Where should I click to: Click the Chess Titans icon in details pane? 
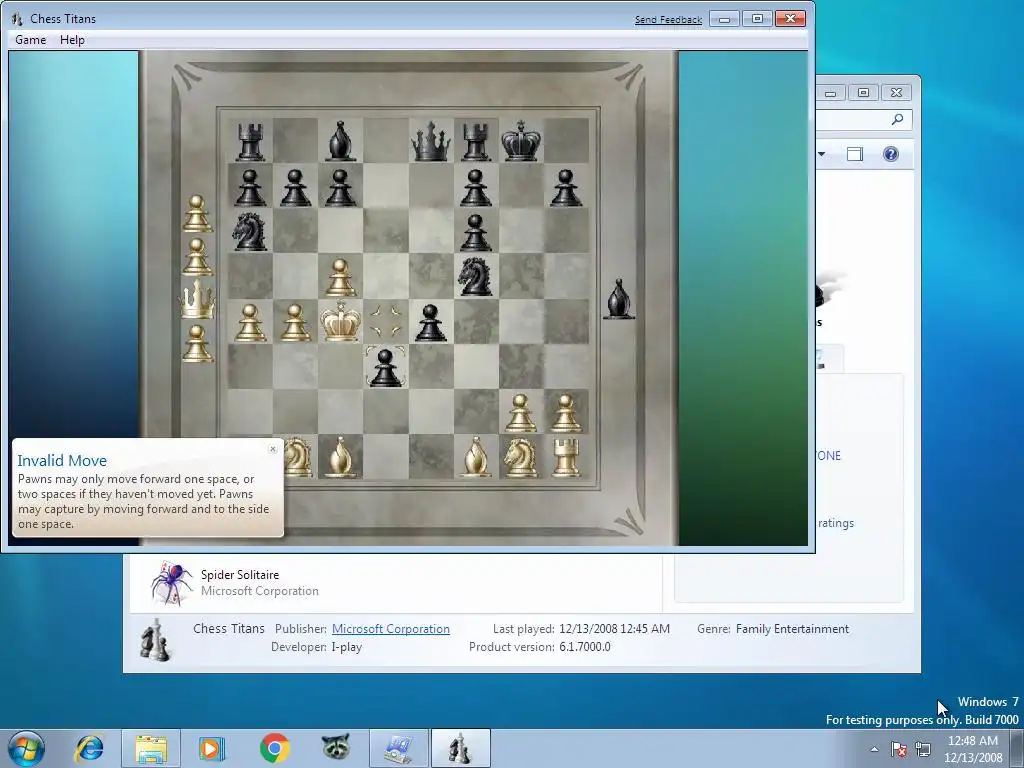coord(155,639)
